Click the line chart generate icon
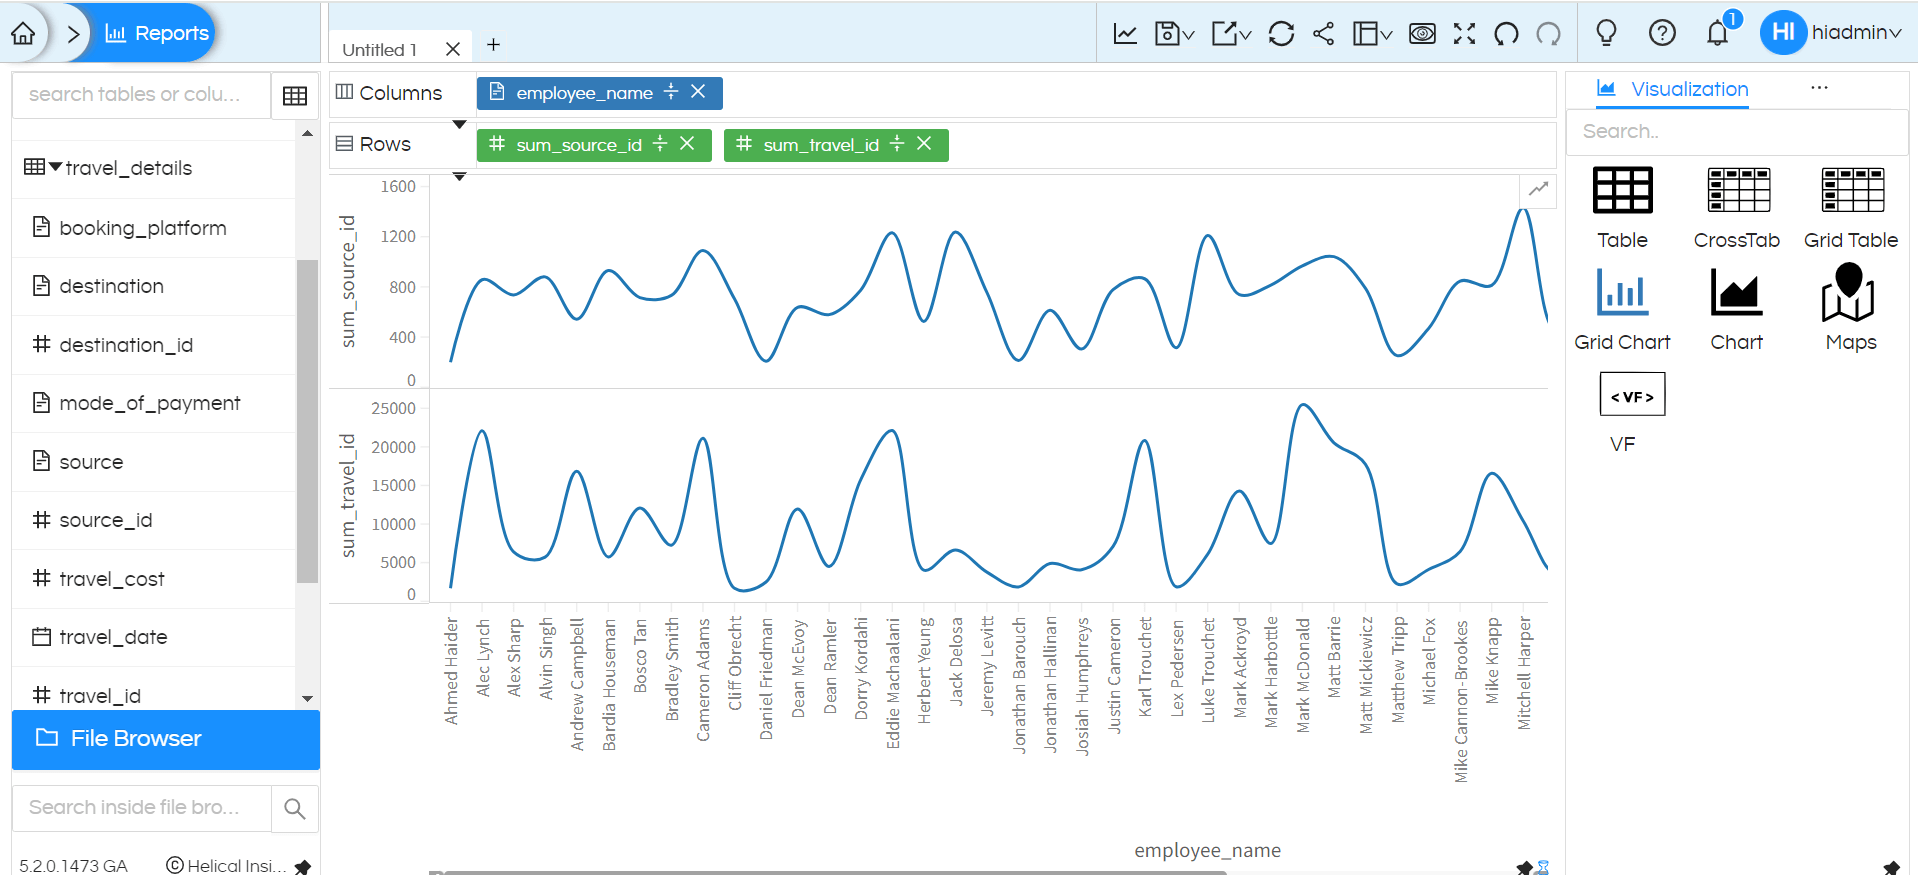Screen dimensions: 1918x879 pyautogui.click(x=1125, y=33)
